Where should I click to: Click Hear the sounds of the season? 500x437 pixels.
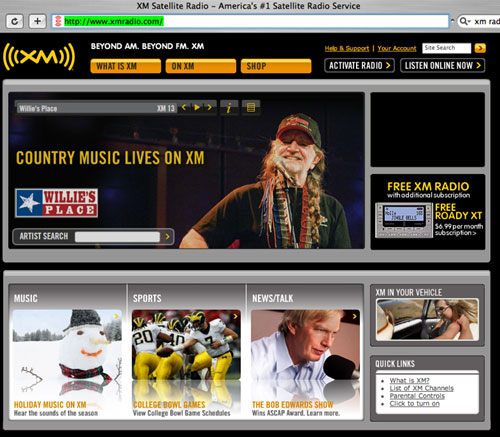(x=56, y=413)
